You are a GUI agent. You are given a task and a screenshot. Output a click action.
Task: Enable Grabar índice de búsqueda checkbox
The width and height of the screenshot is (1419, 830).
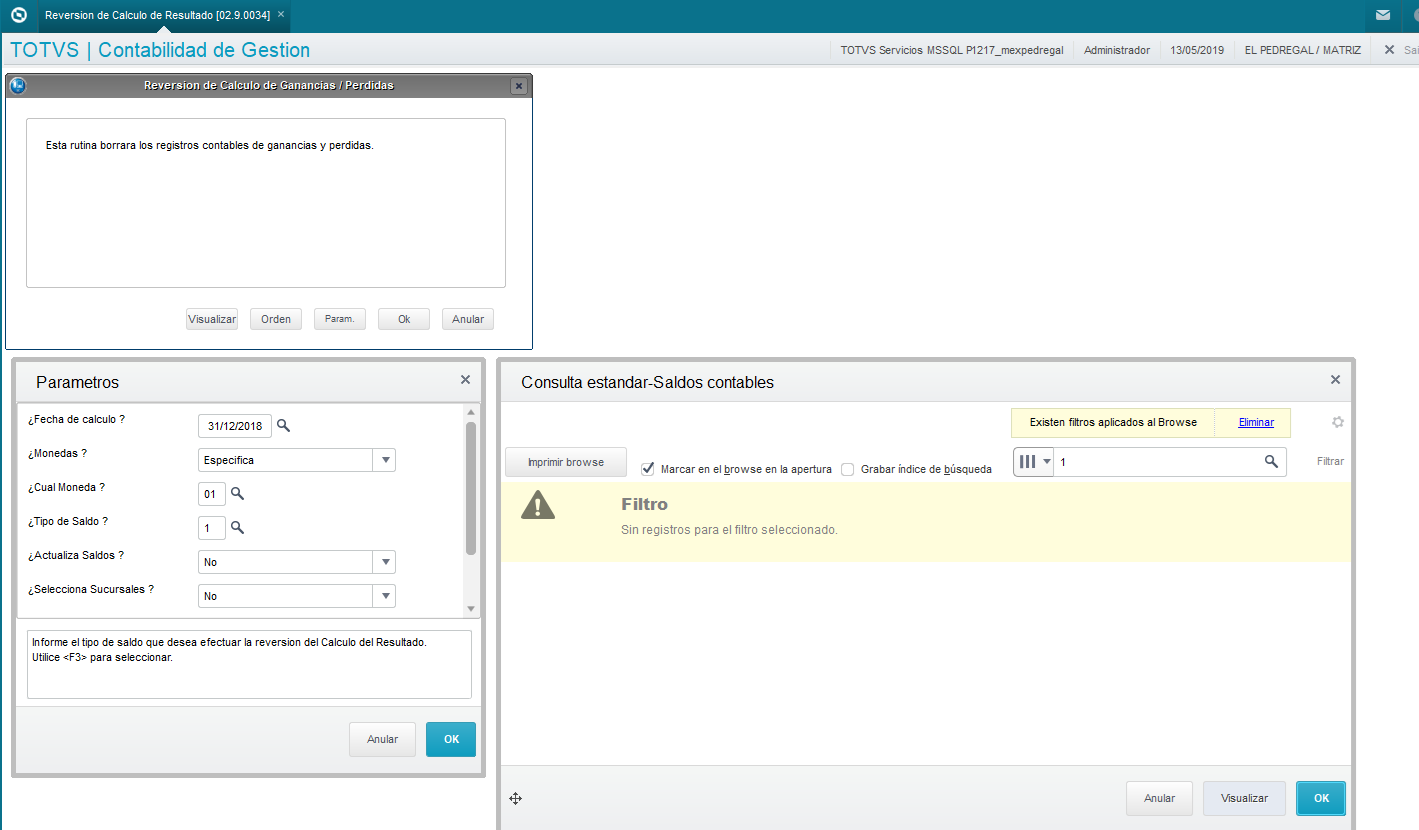848,468
